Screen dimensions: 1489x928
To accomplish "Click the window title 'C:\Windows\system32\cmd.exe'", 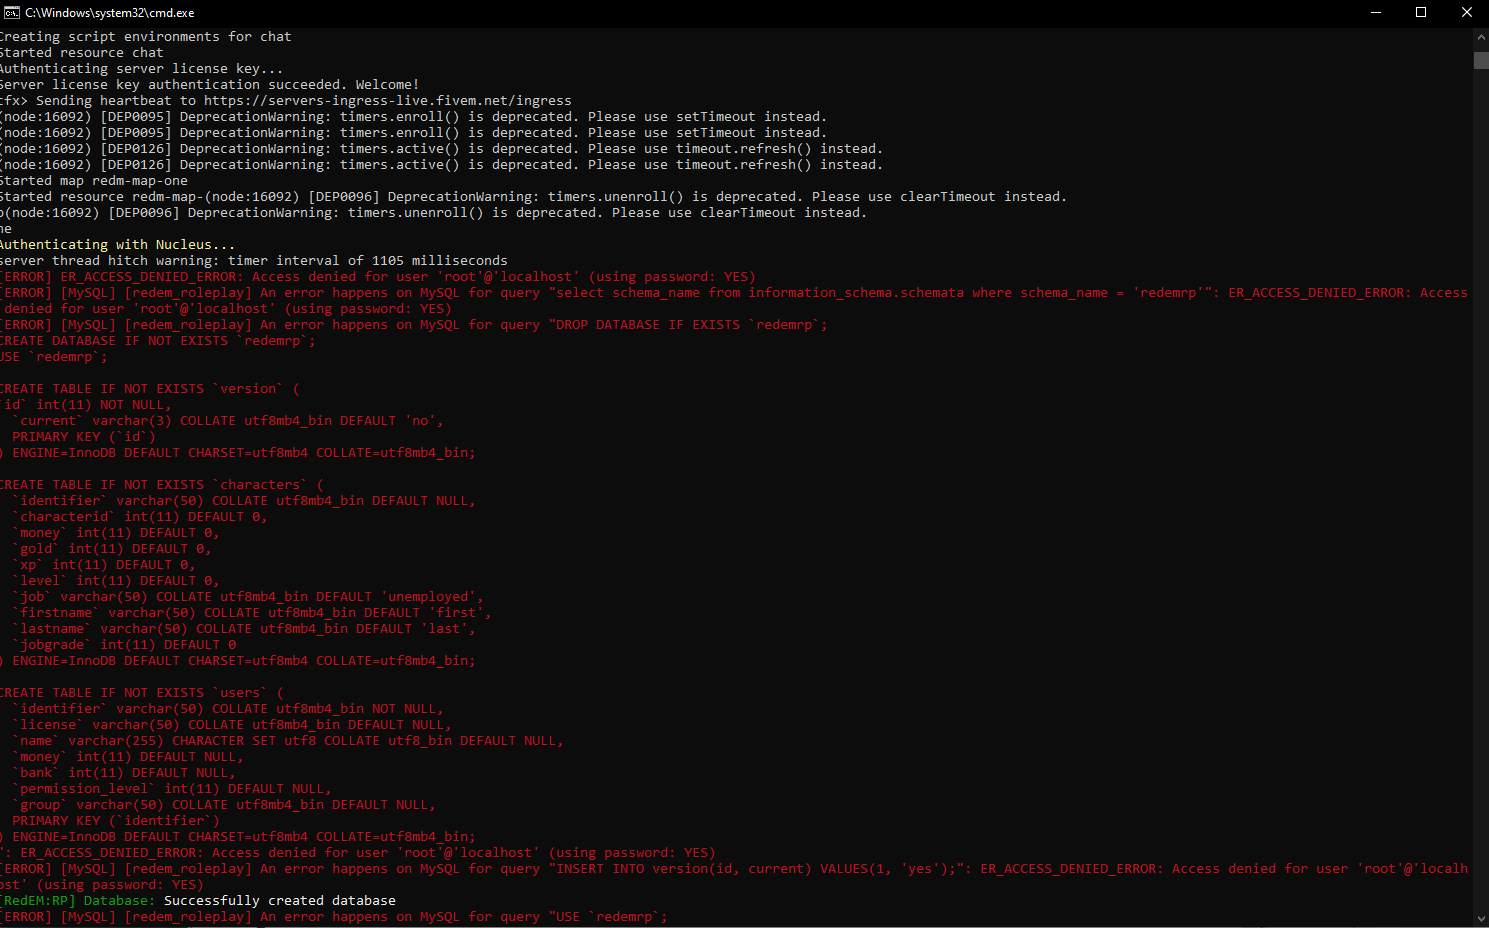I will pos(110,13).
